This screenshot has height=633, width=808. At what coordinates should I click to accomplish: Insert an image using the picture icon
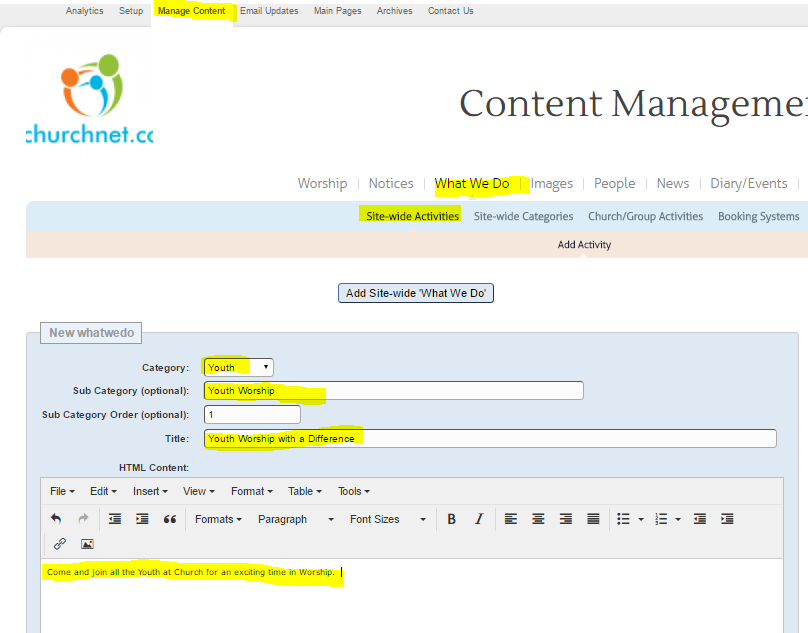pyautogui.click(x=87, y=544)
